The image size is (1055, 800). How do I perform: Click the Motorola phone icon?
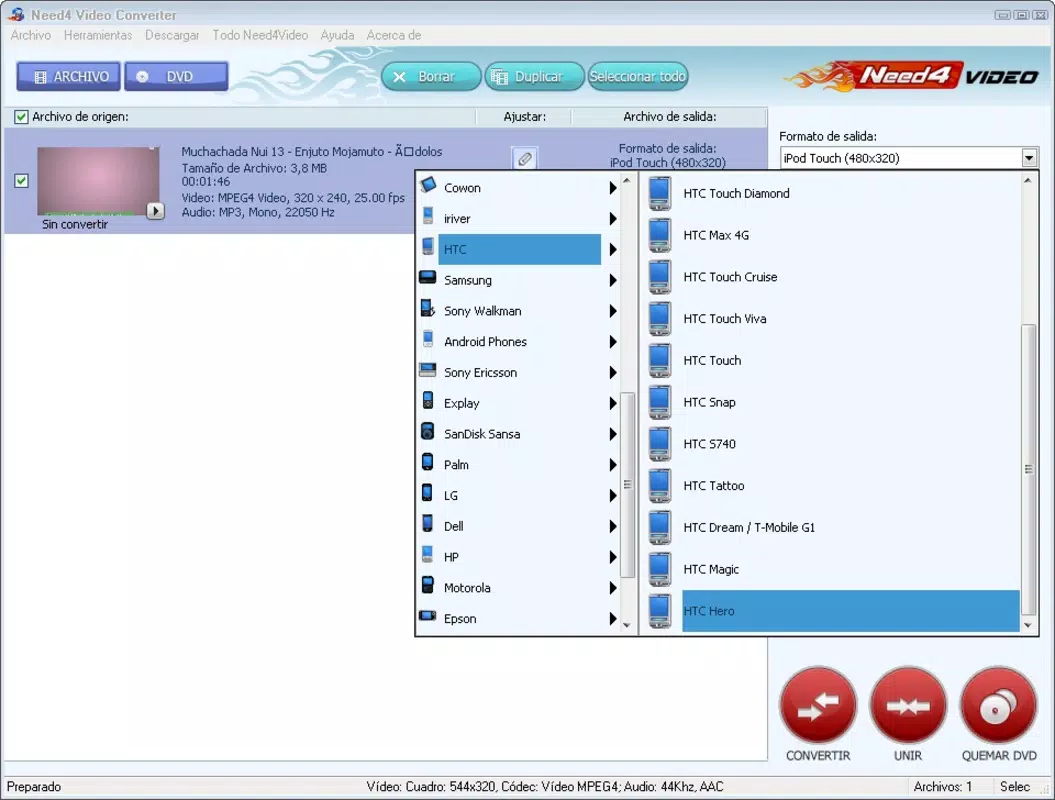coord(428,585)
